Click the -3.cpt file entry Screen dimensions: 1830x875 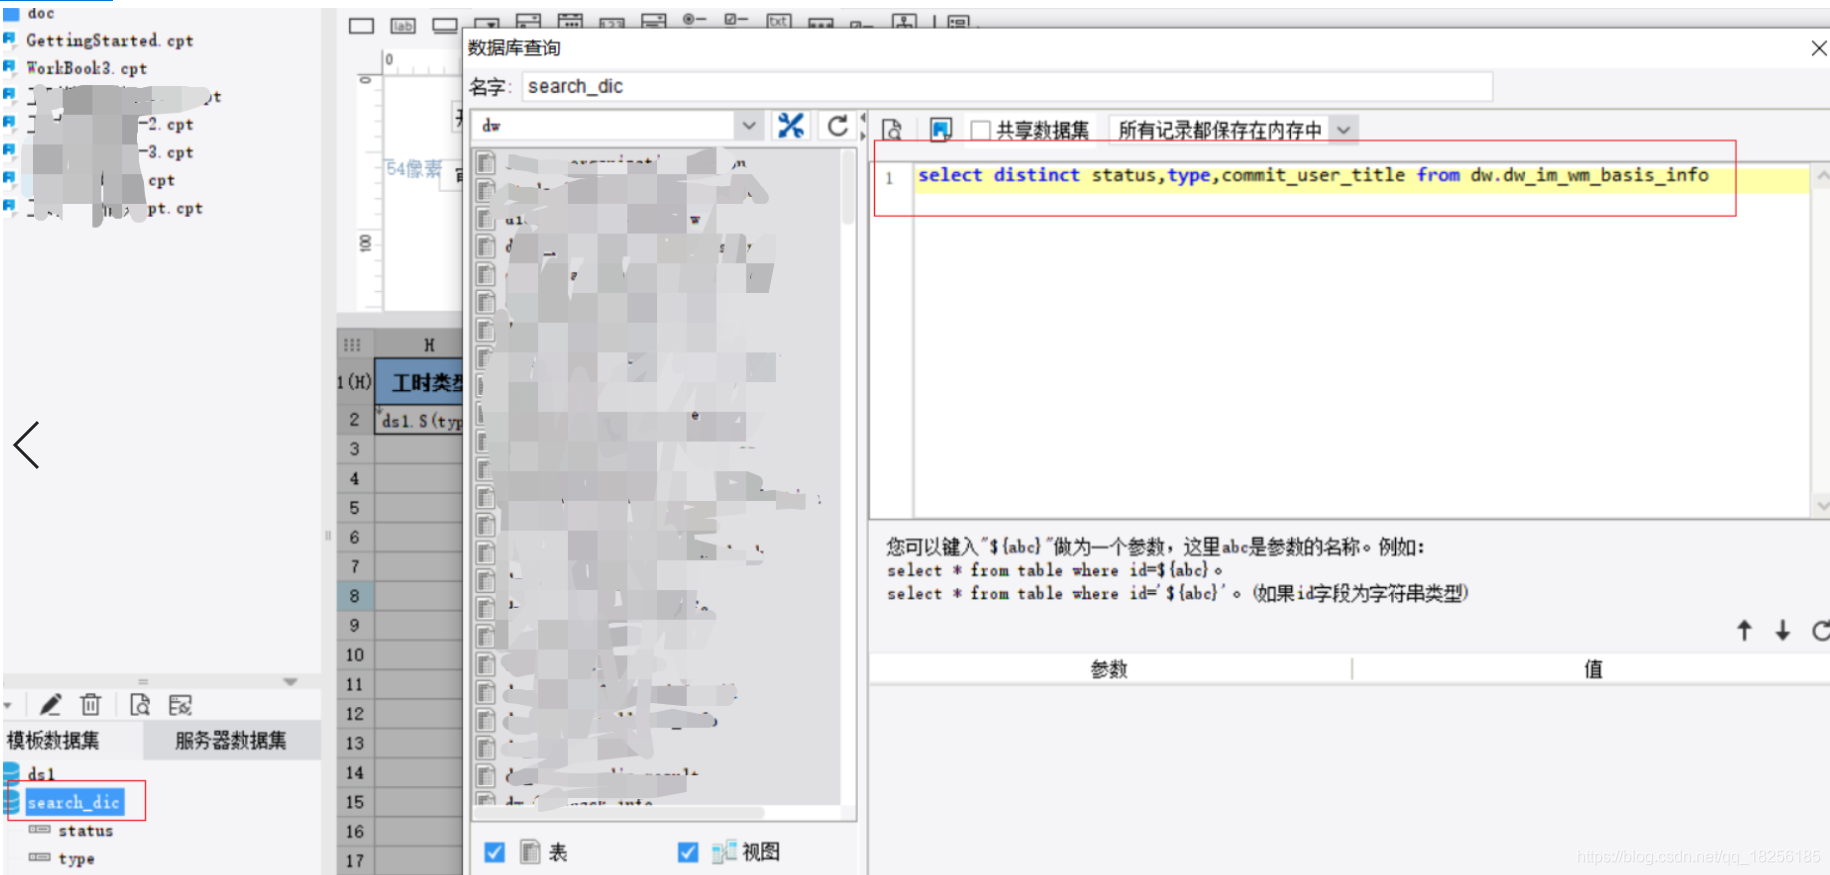(165, 153)
